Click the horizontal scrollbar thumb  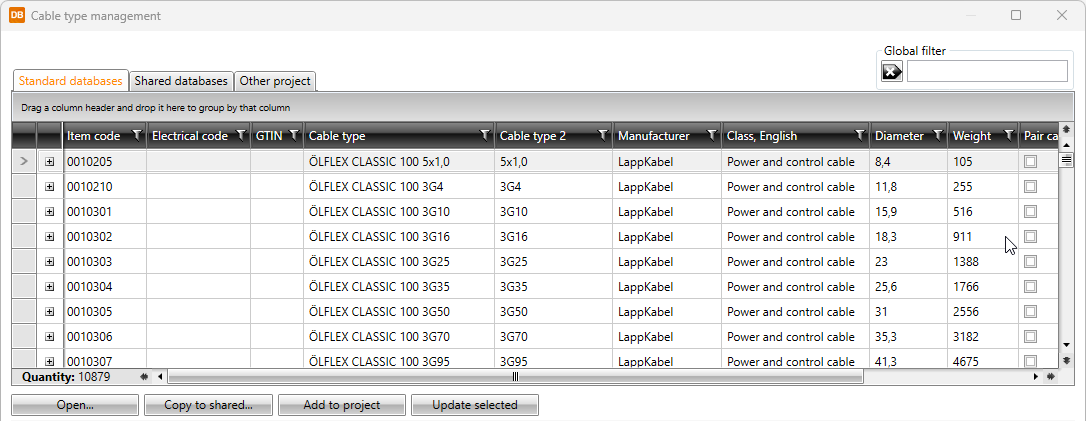515,377
